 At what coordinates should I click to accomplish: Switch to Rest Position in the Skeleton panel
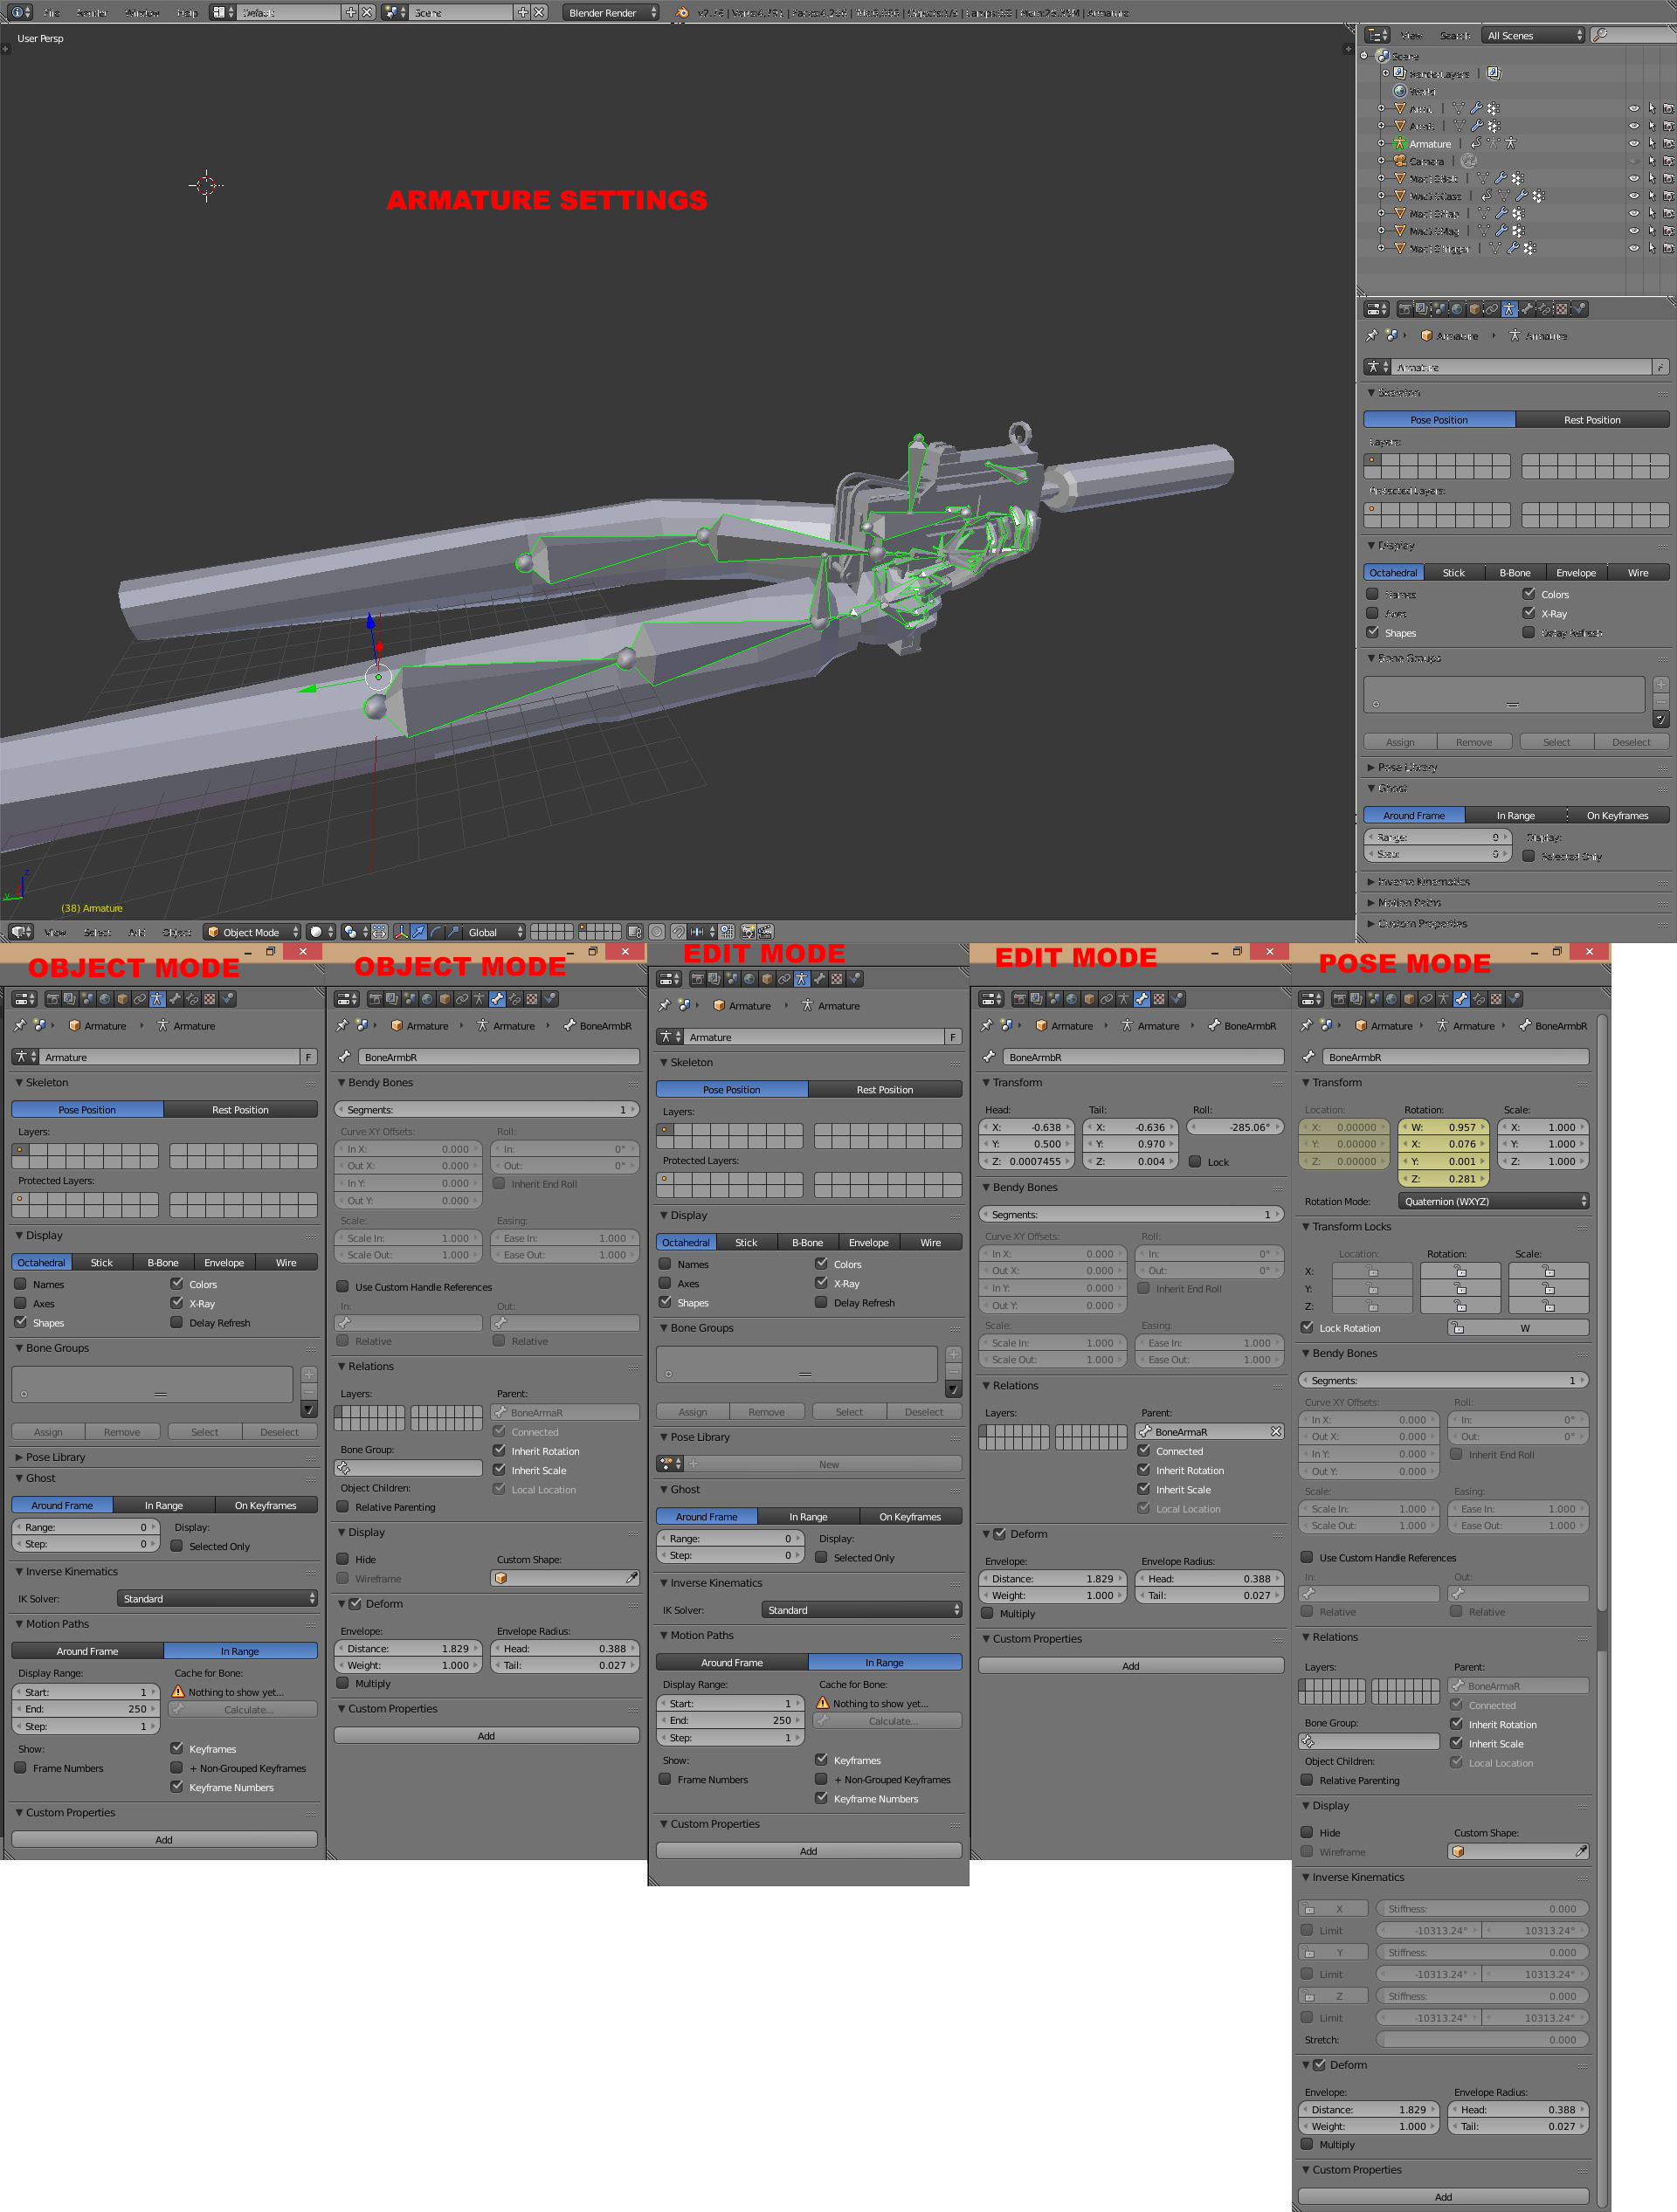click(x=1592, y=419)
